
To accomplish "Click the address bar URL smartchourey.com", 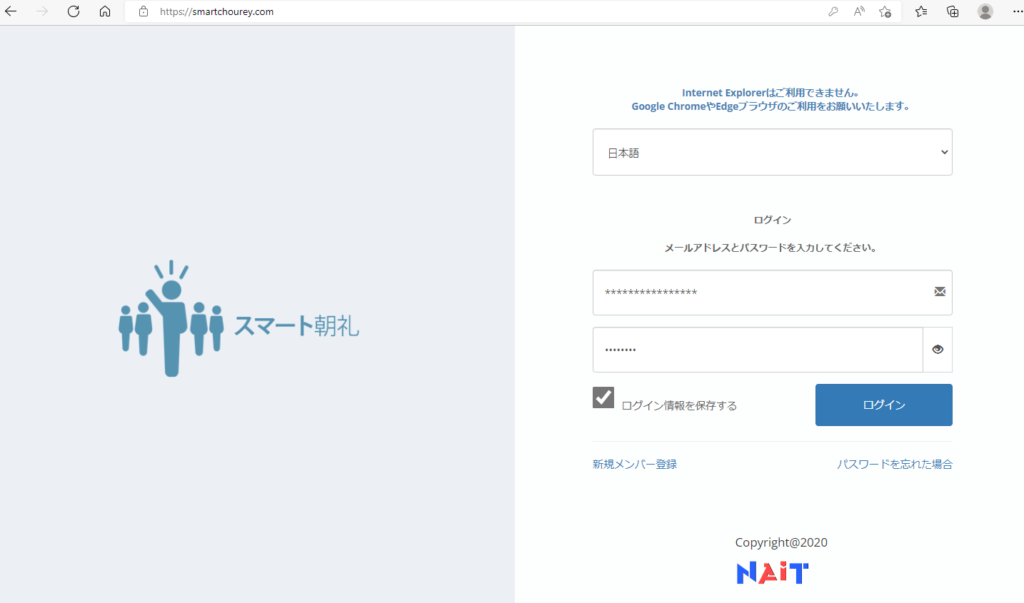I will point(217,12).
